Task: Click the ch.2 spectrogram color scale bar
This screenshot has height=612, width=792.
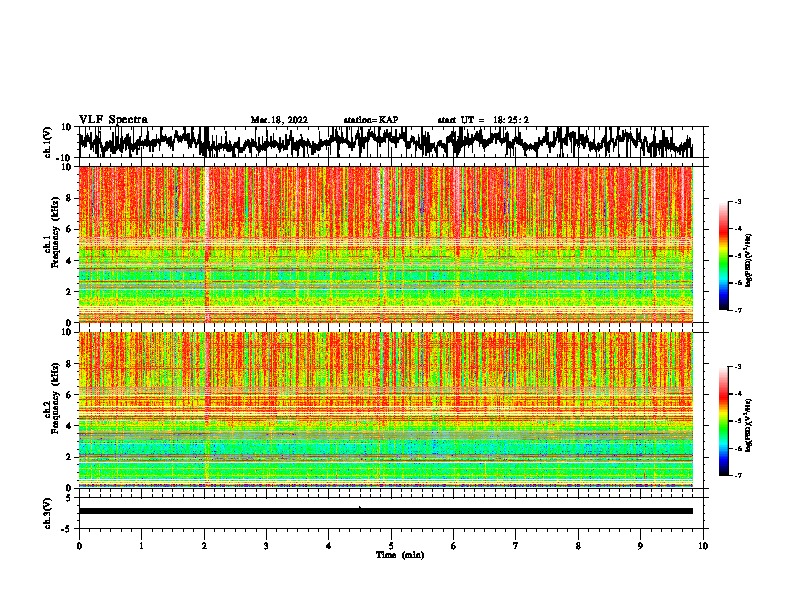Action: 723,421
